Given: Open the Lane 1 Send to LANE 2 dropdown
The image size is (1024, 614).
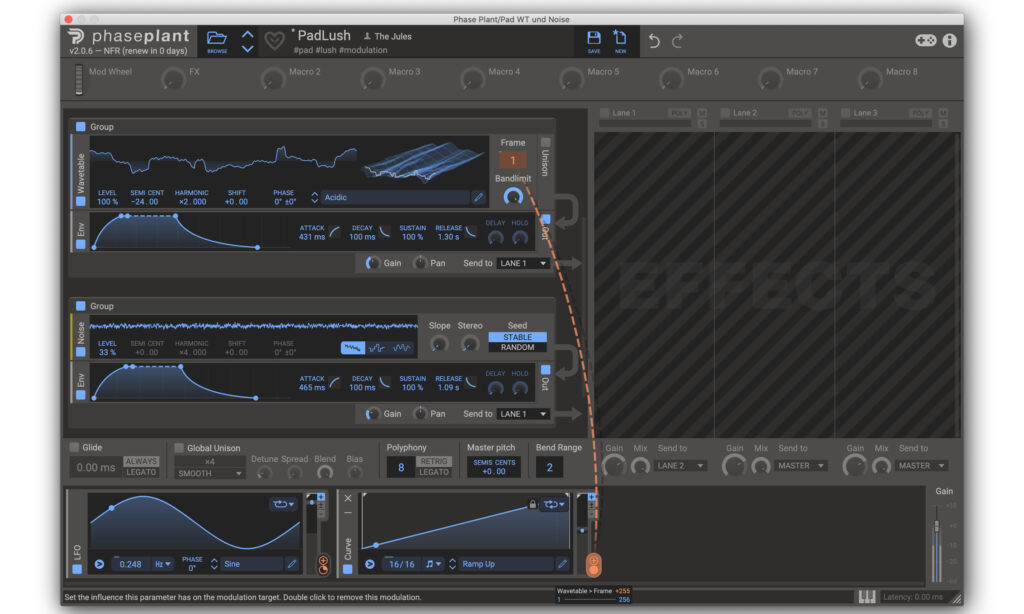Looking at the screenshot, I should (x=680, y=466).
